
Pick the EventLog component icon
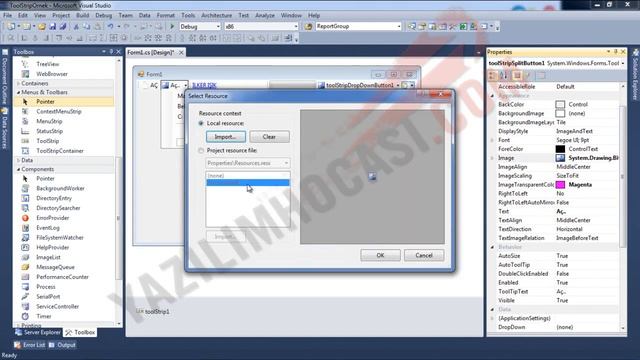(25, 228)
